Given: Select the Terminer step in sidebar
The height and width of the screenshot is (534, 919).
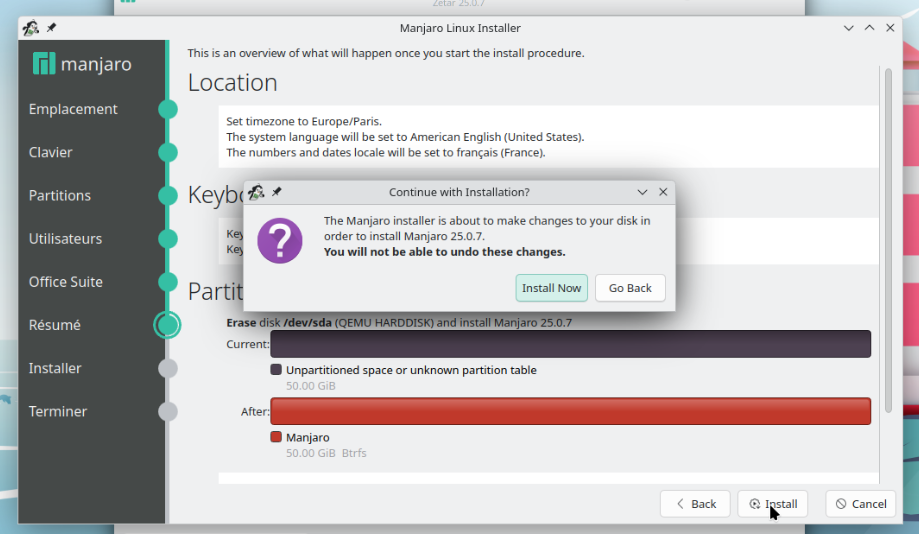Looking at the screenshot, I should click(57, 411).
